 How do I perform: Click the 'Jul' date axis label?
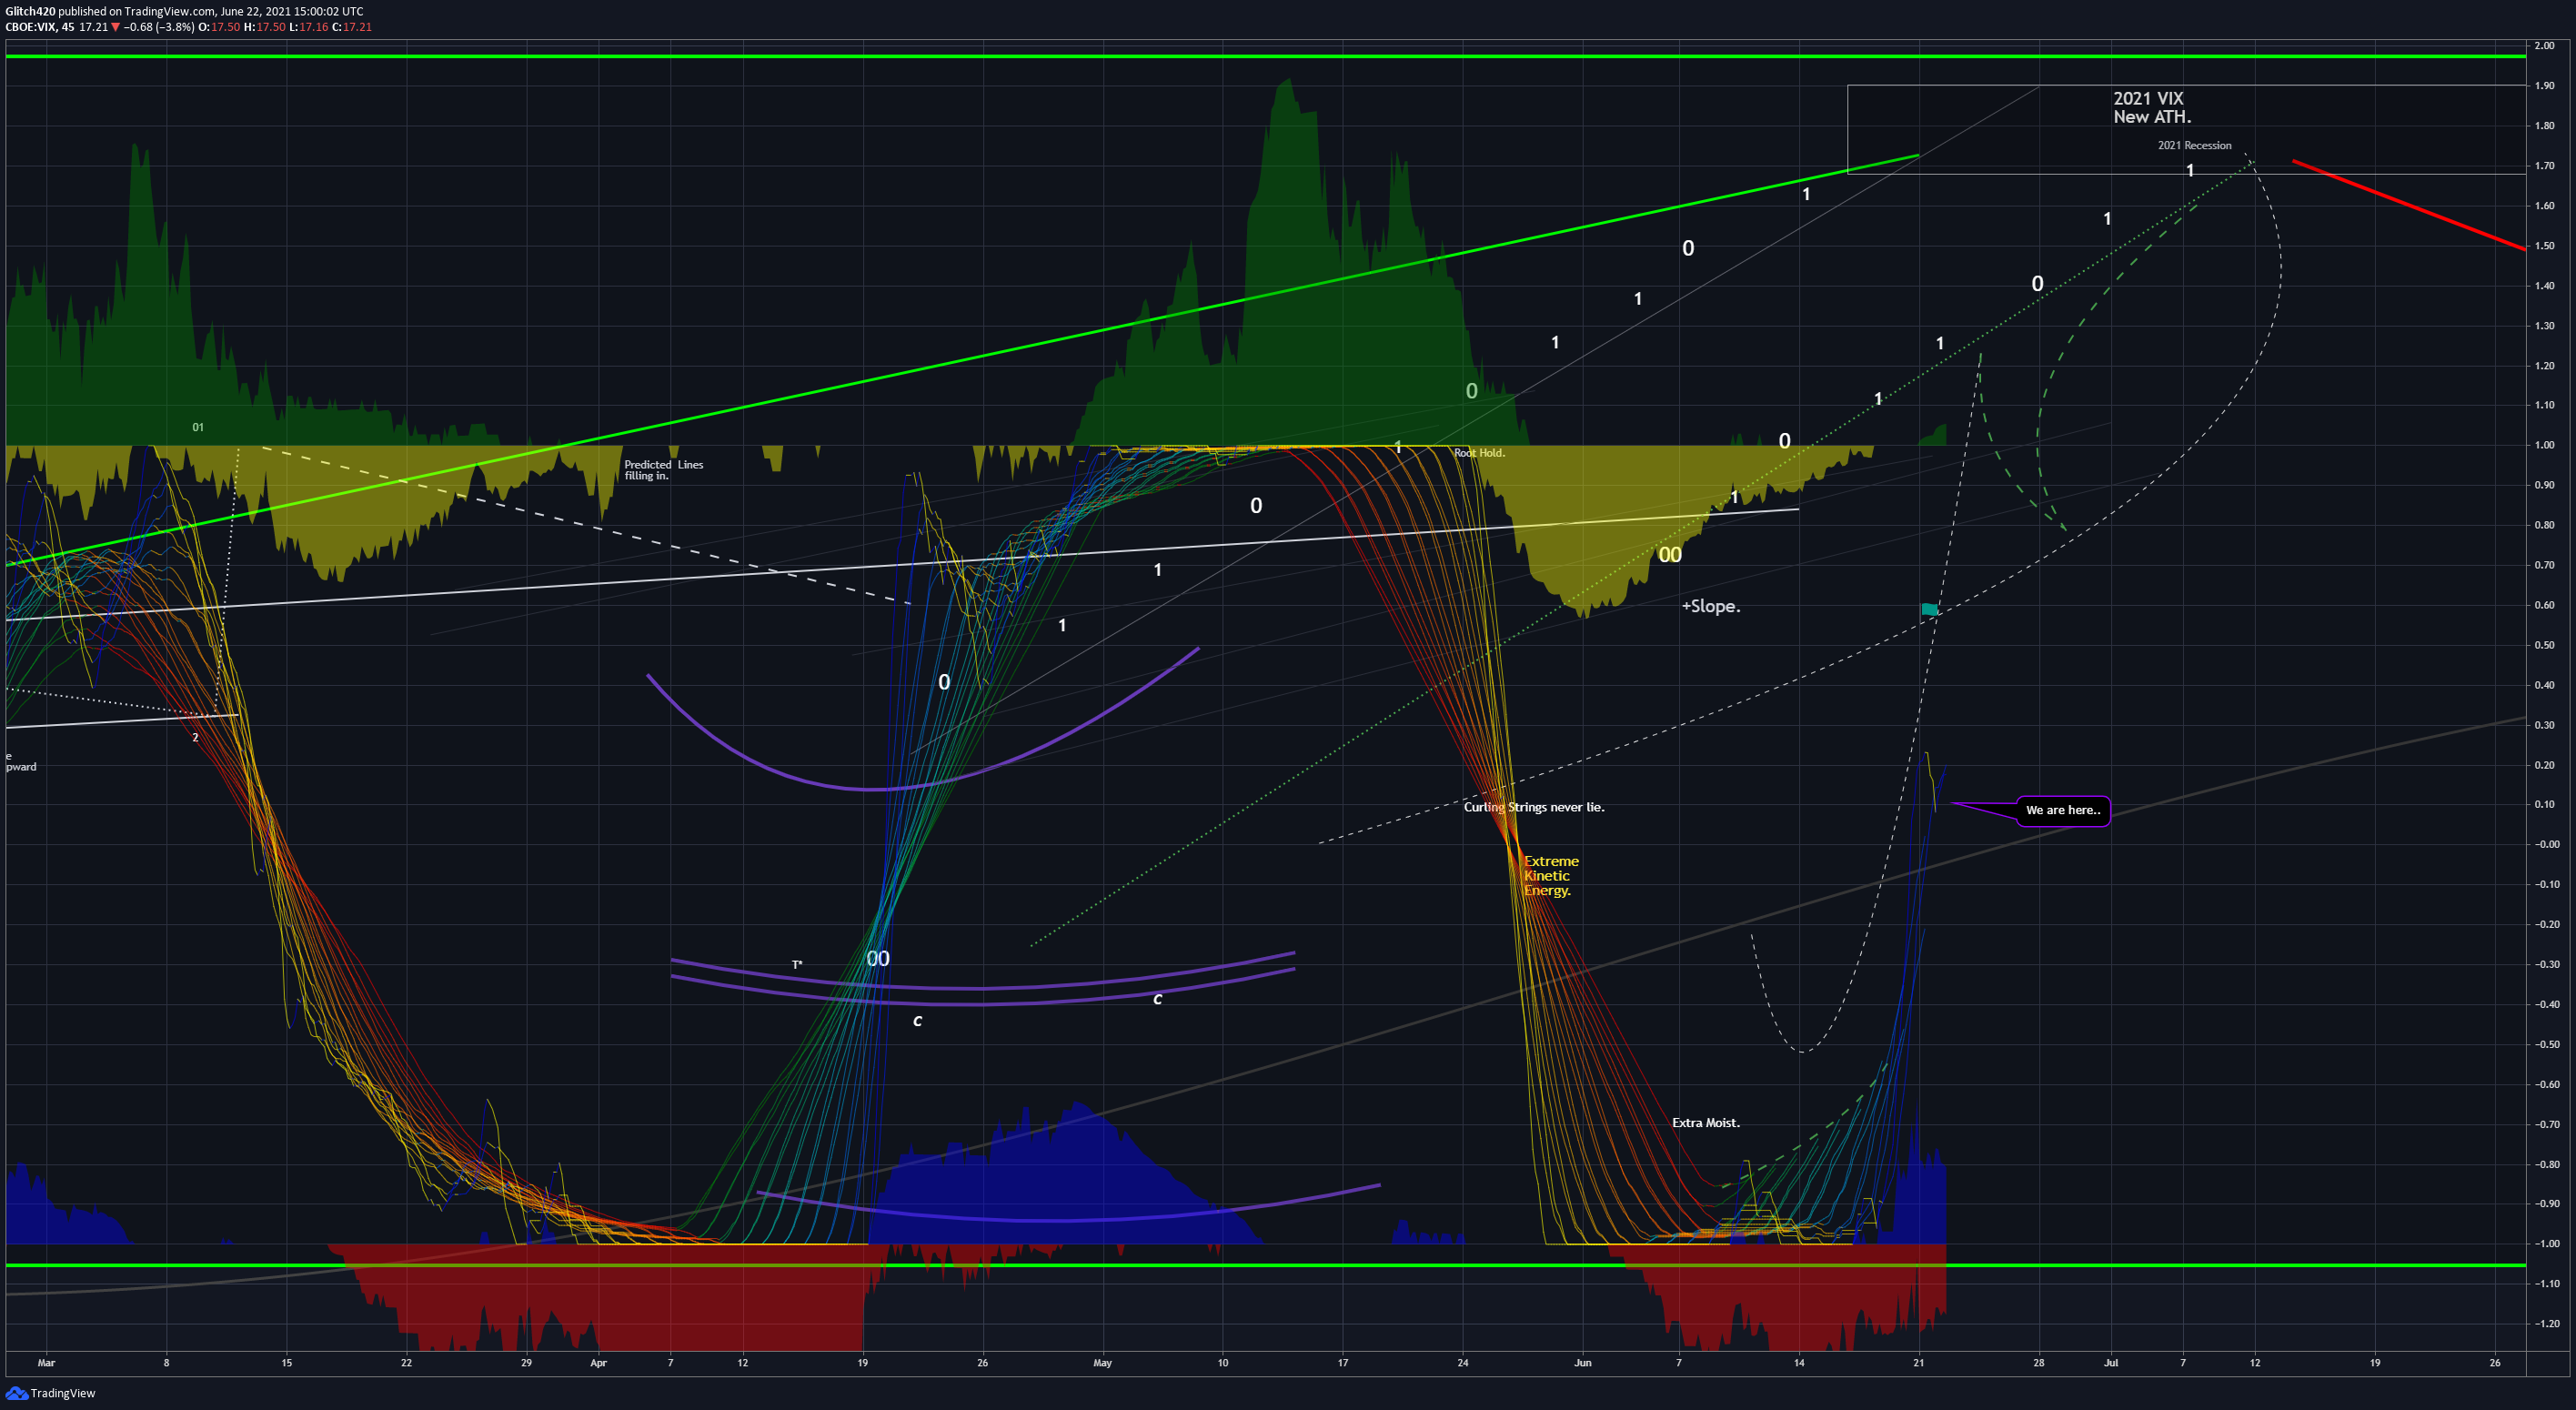2111,1362
